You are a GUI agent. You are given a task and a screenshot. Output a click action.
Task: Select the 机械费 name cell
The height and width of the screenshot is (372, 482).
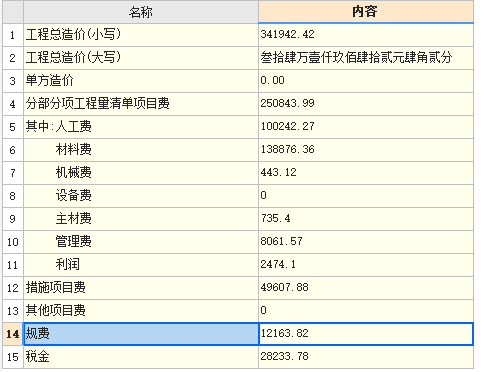141,173
